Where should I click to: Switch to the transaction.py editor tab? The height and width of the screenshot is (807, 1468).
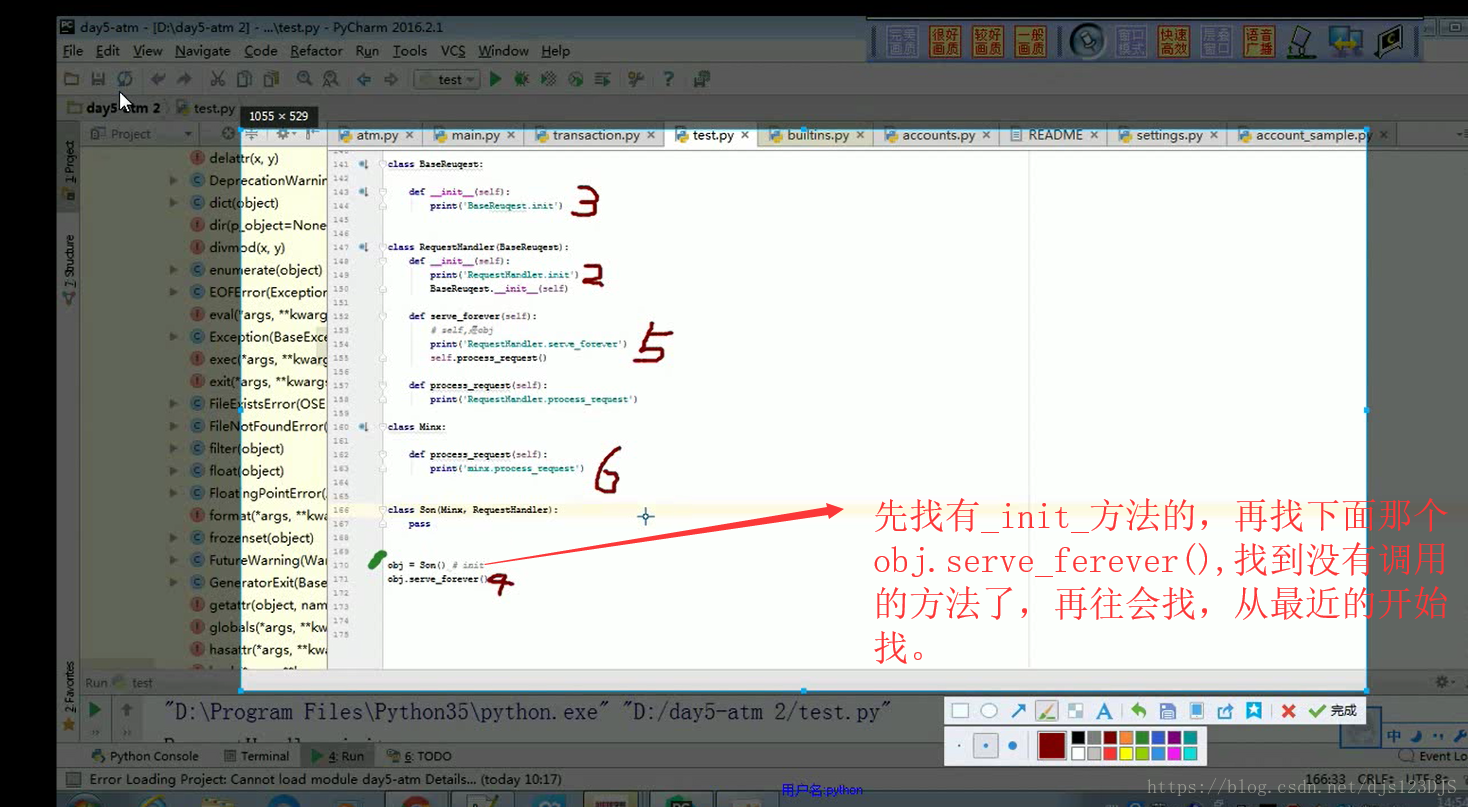click(596, 135)
